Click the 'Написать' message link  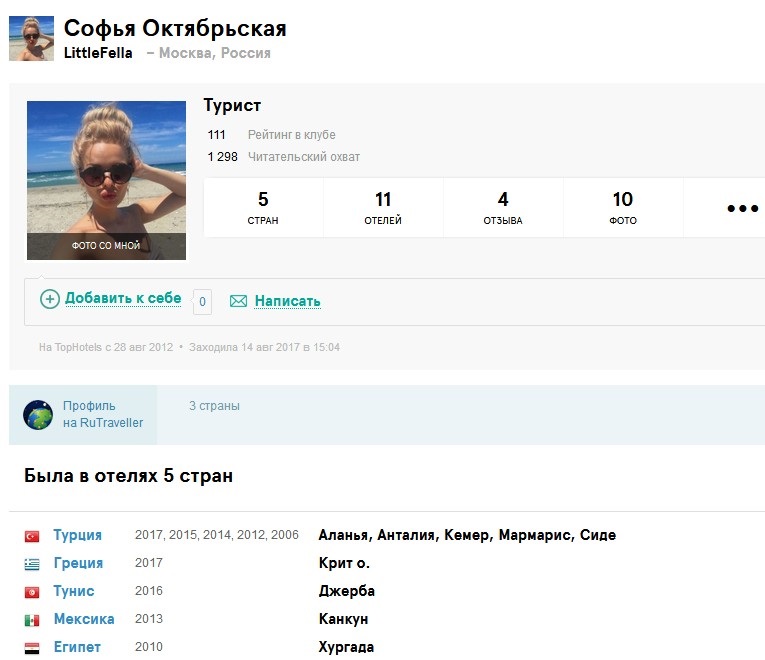click(287, 301)
